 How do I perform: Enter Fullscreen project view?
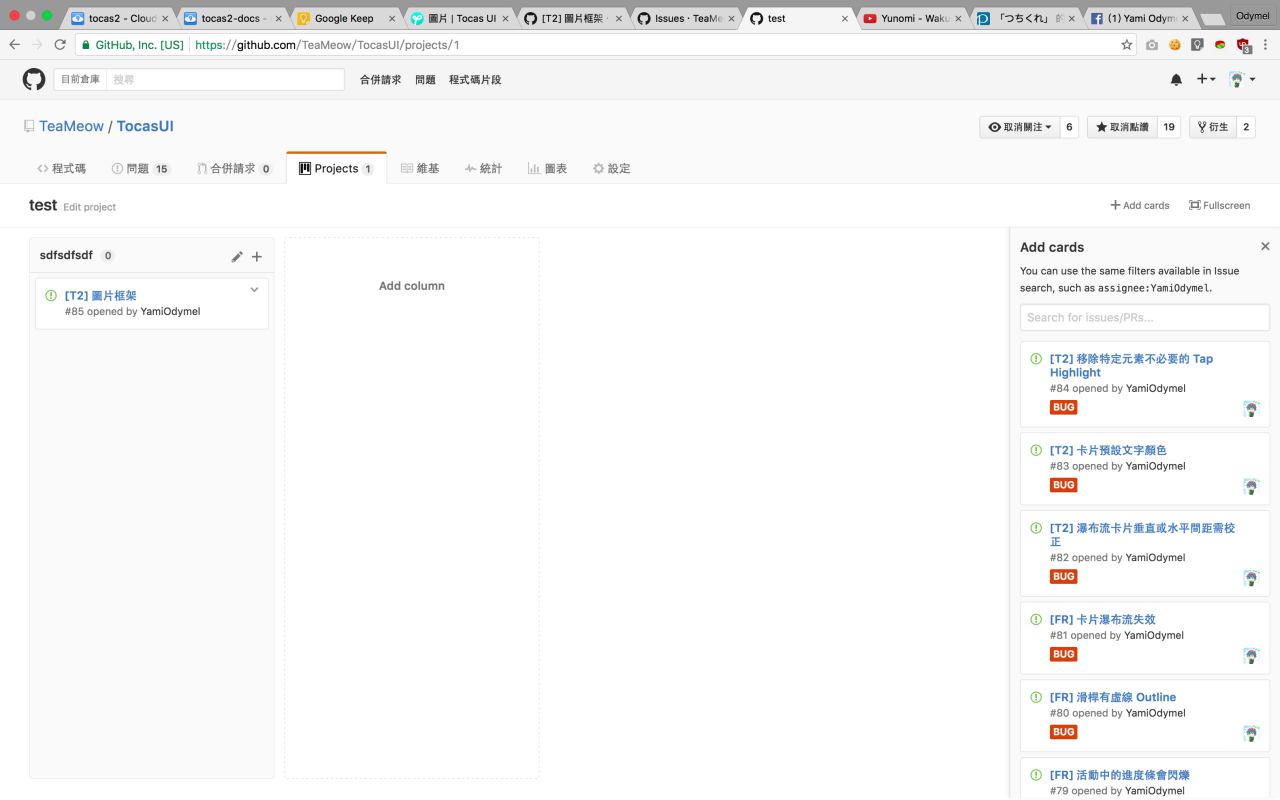pos(1219,205)
